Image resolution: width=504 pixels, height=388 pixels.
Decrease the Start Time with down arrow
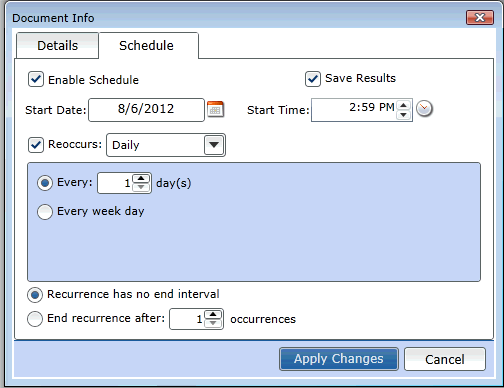click(403, 115)
